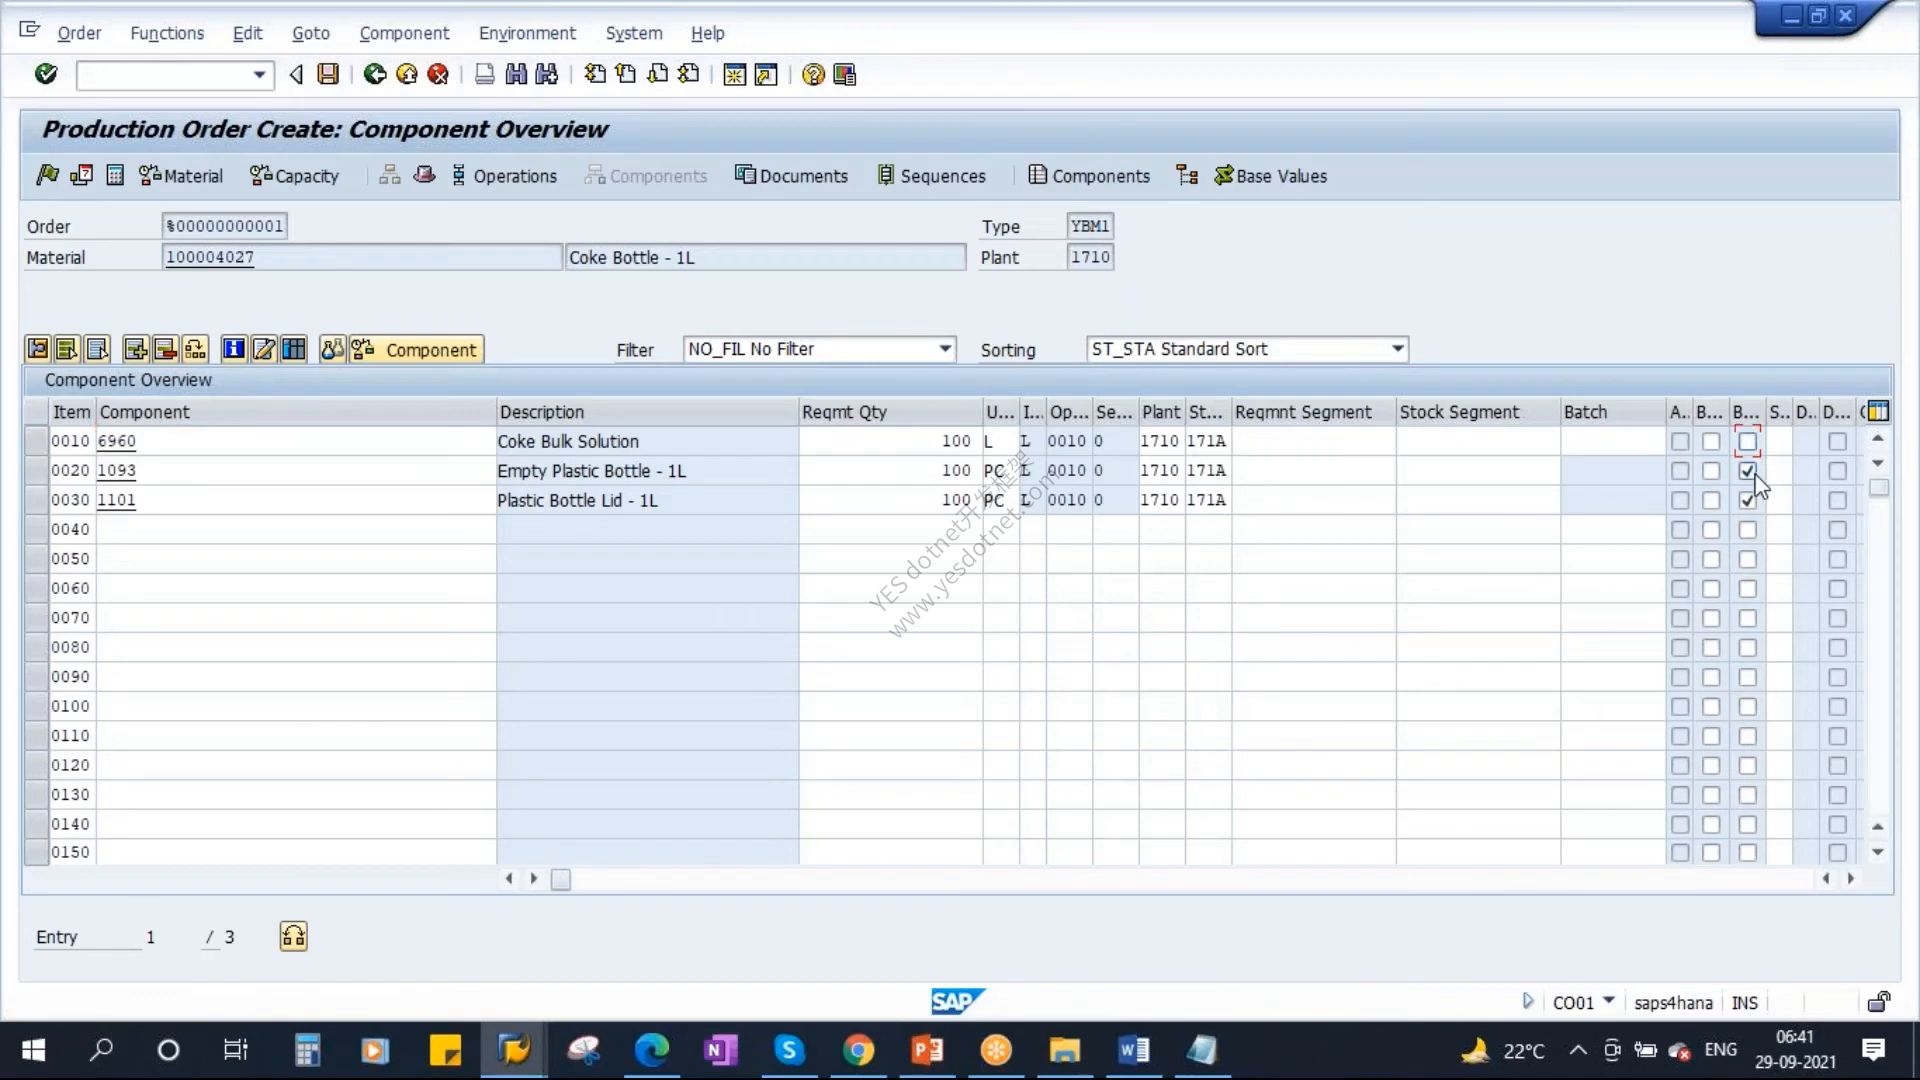This screenshot has width=1920, height=1080.
Task: Open Help question mark icon
Action: point(813,74)
